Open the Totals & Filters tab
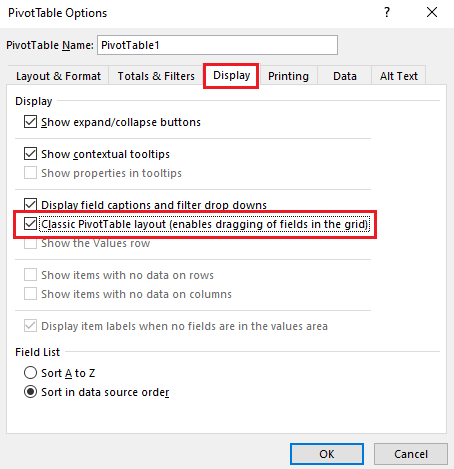Image resolution: width=454 pixels, height=469 pixels. point(156,76)
